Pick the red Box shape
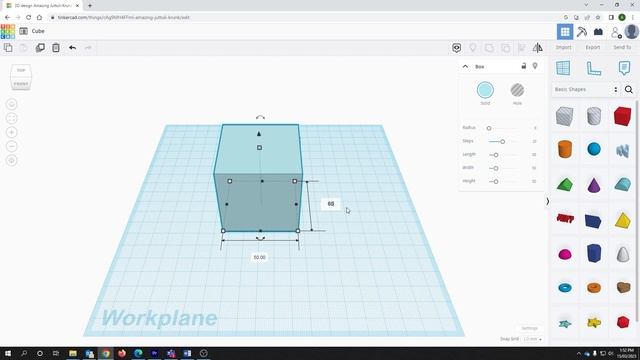 coord(622,116)
